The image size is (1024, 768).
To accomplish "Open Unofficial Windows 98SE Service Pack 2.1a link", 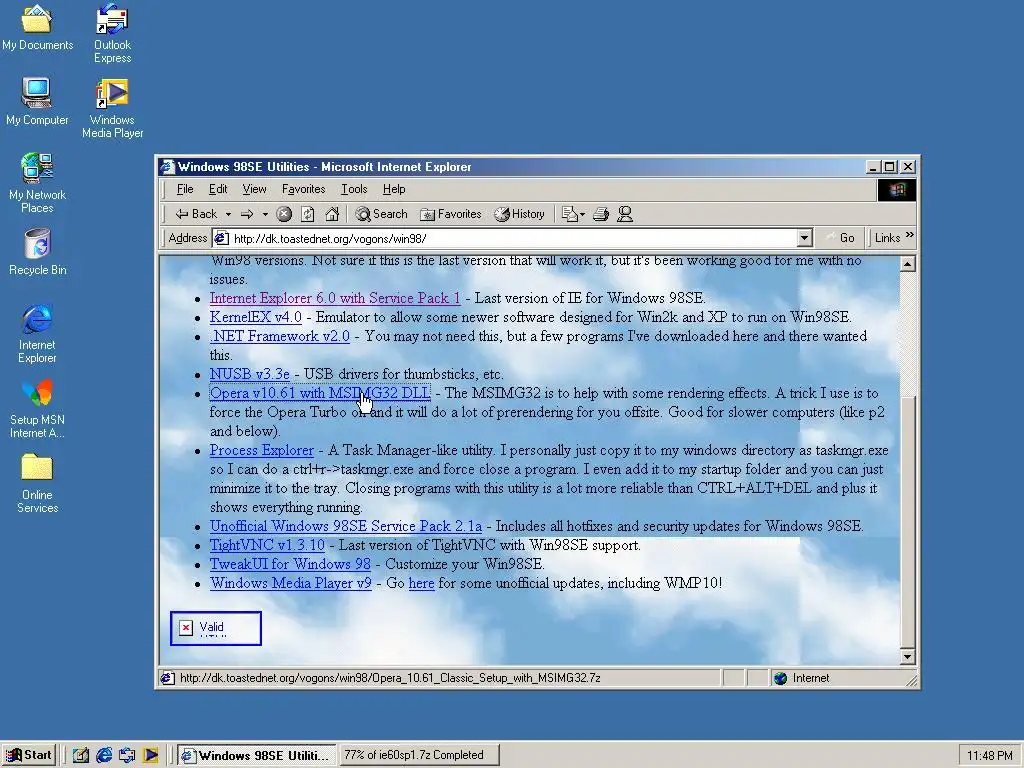I will (x=345, y=526).
